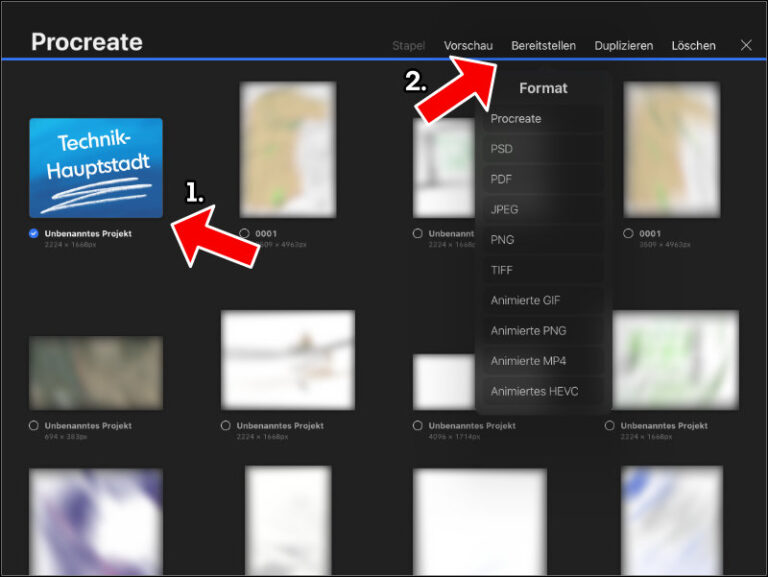Image resolution: width=768 pixels, height=577 pixels.
Task: Choose Procreate format in Format menu
Action: 543,119
